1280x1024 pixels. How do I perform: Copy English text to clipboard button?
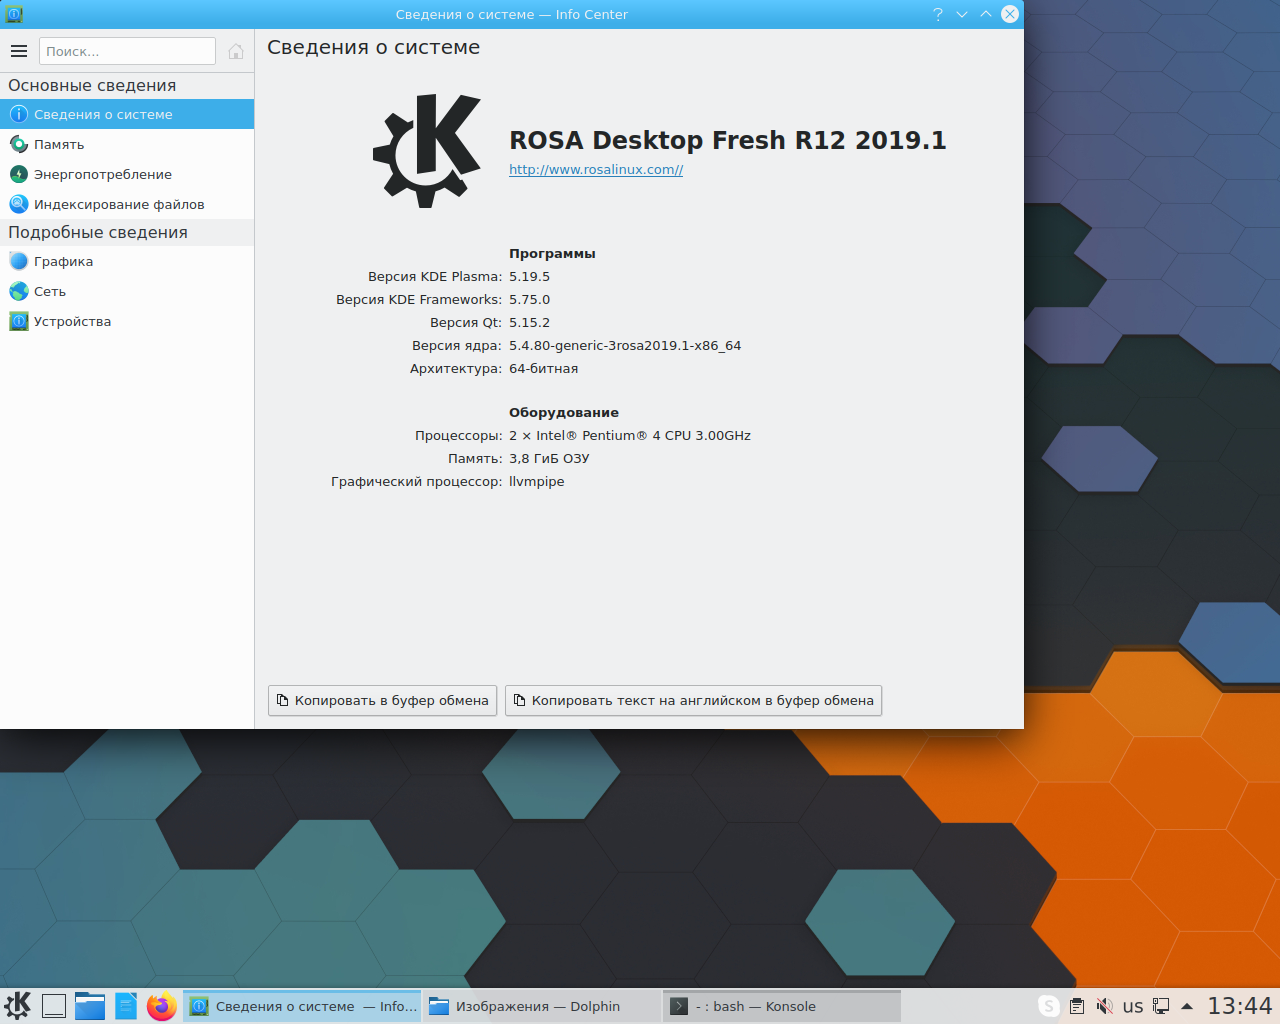tap(693, 700)
